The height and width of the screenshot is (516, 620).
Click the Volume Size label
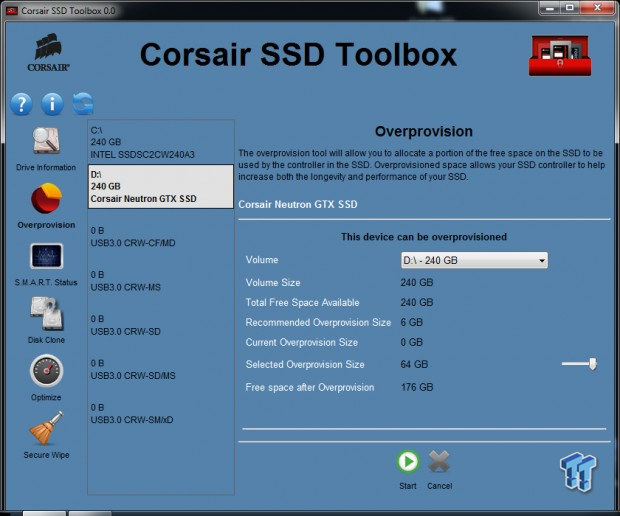273,283
